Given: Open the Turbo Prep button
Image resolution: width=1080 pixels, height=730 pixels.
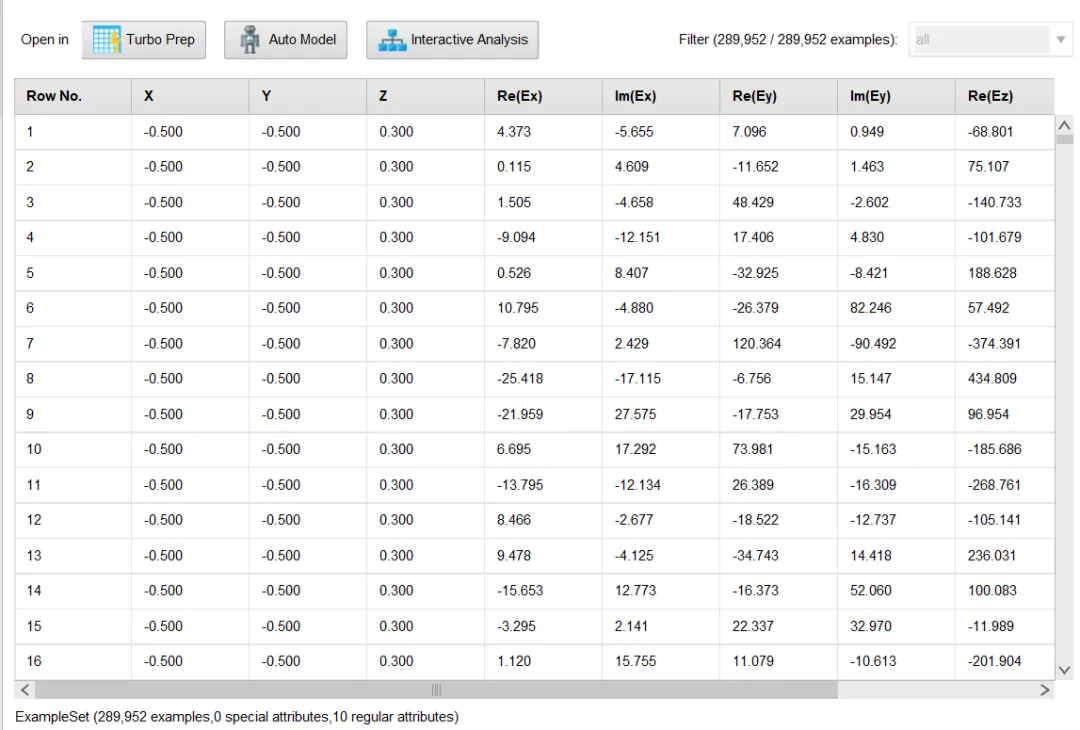Looking at the screenshot, I should pos(145,40).
